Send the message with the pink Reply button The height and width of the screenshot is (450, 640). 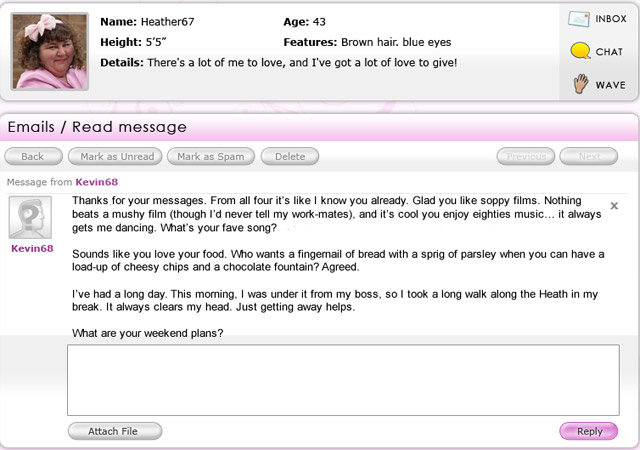pos(589,431)
